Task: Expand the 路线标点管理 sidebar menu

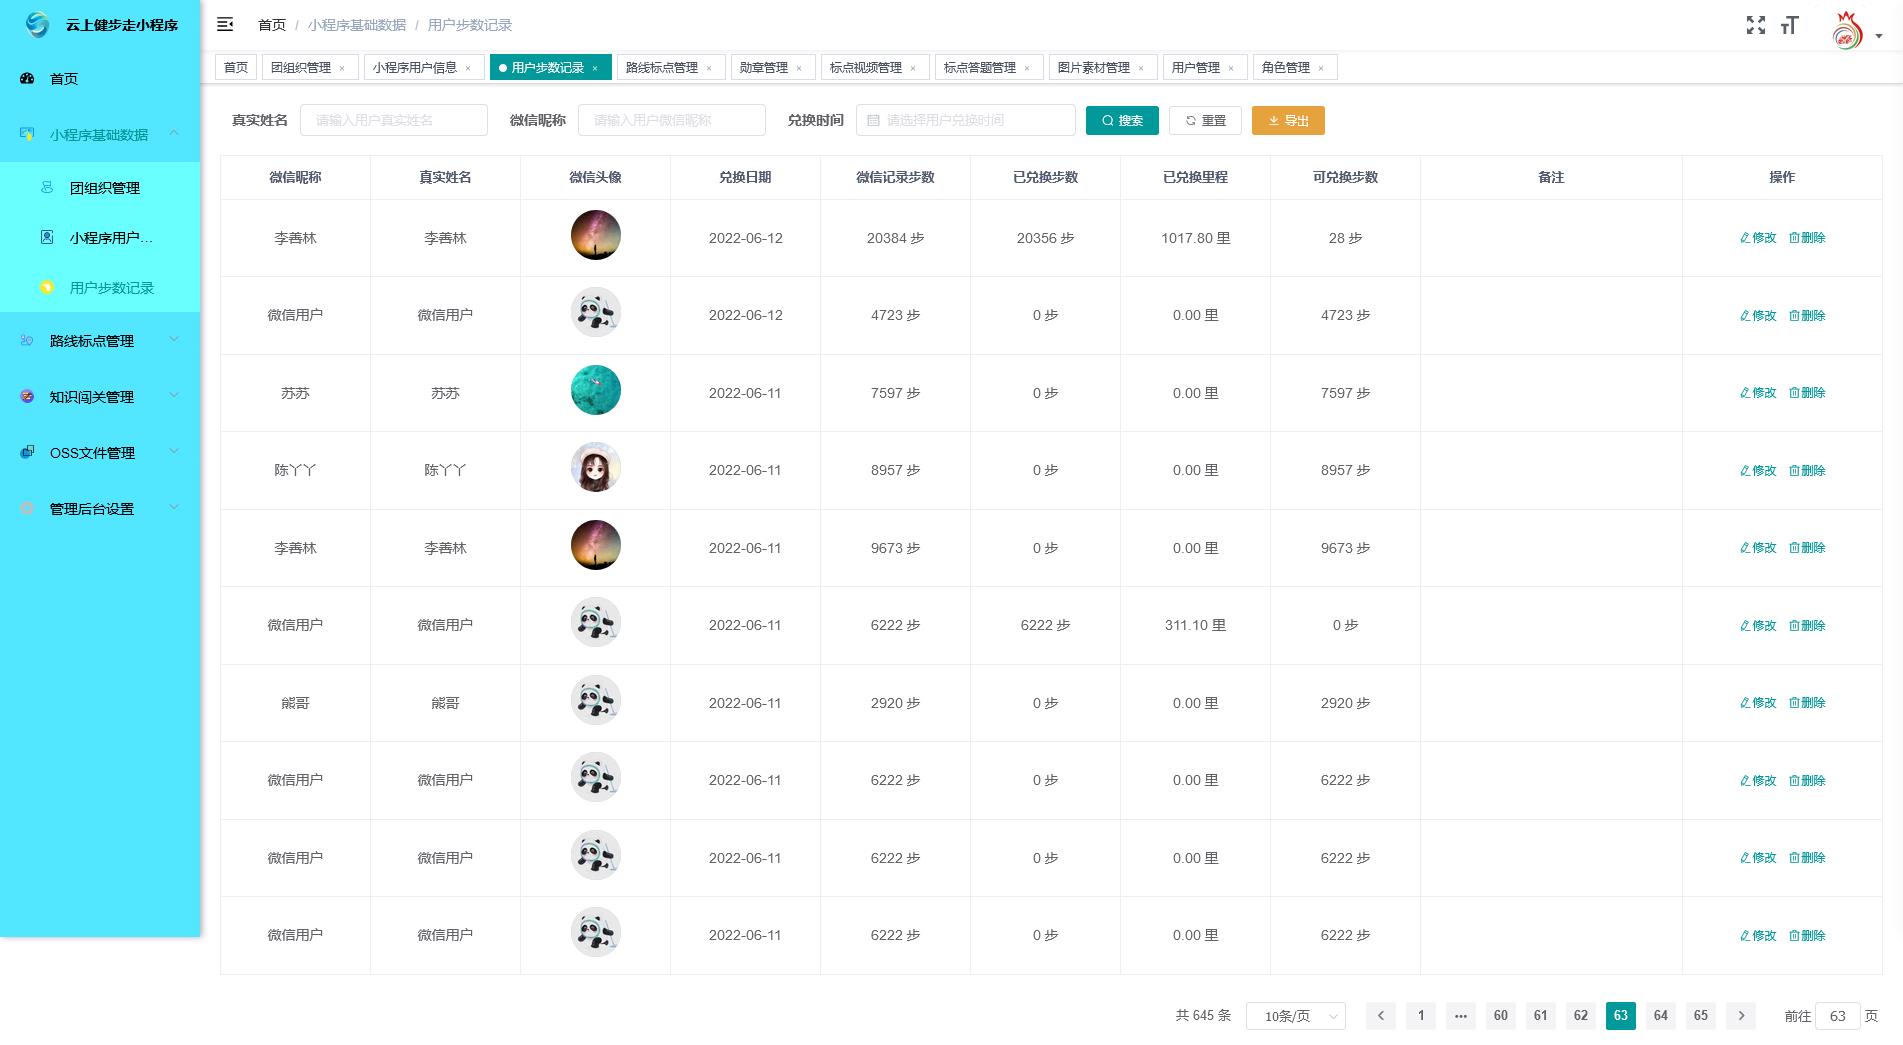Action: click(100, 341)
